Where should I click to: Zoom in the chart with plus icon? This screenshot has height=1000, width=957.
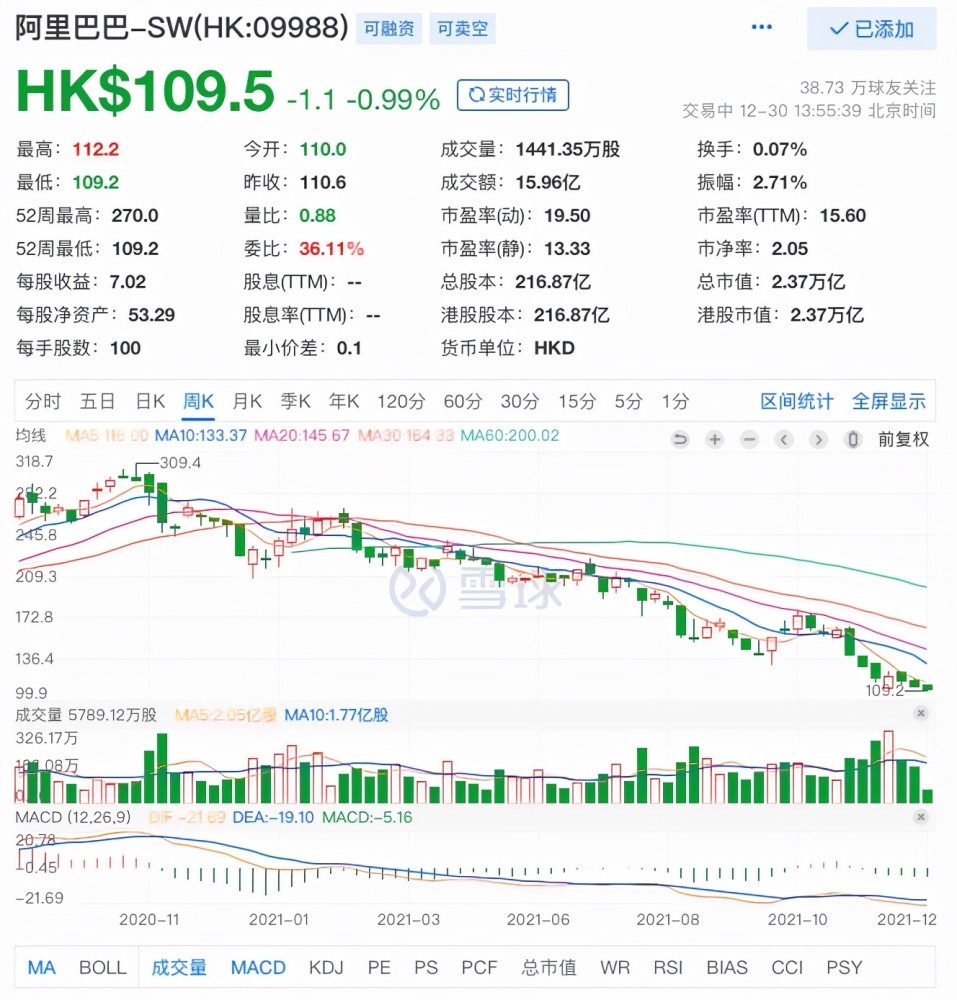[x=715, y=439]
